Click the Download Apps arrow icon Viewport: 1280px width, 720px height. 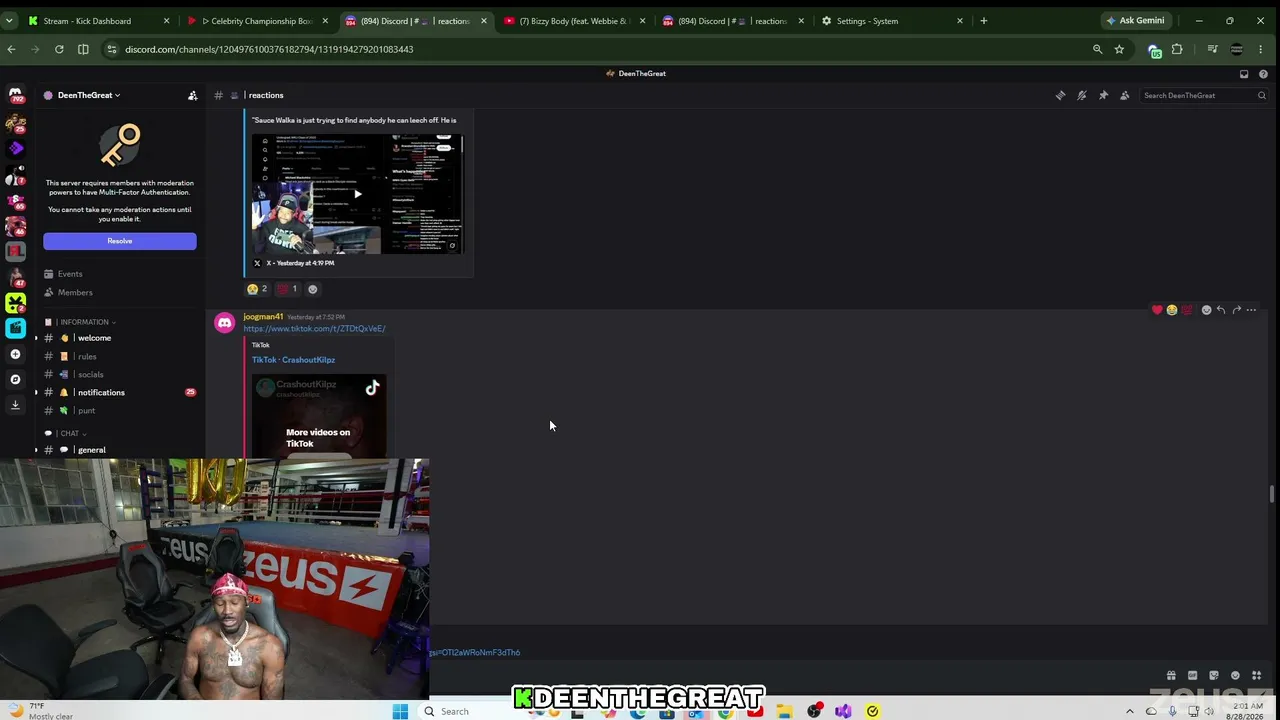click(x=15, y=404)
